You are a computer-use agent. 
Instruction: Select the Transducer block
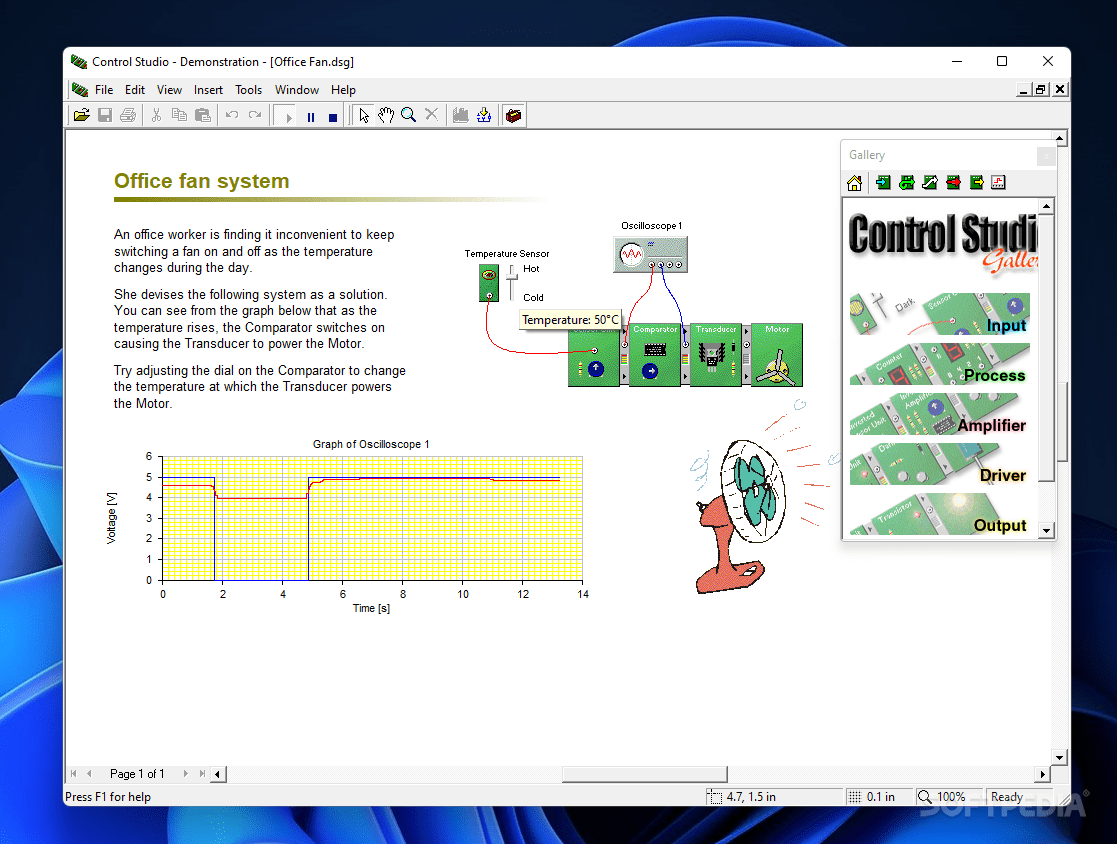(716, 355)
